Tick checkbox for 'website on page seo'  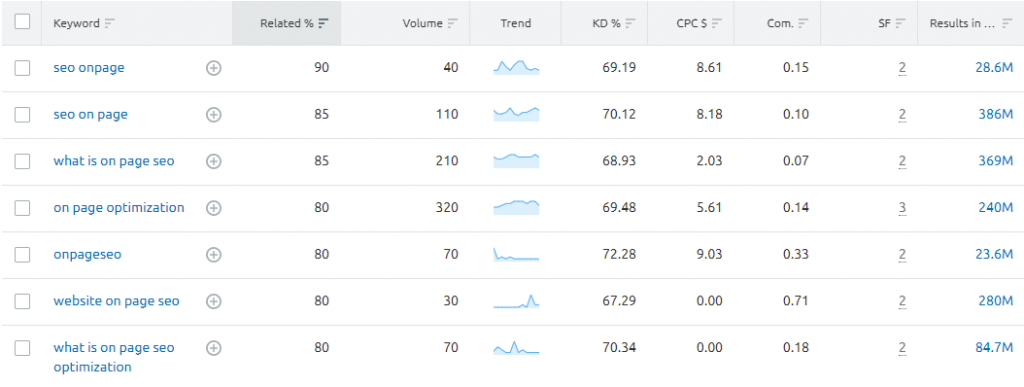pos(22,302)
